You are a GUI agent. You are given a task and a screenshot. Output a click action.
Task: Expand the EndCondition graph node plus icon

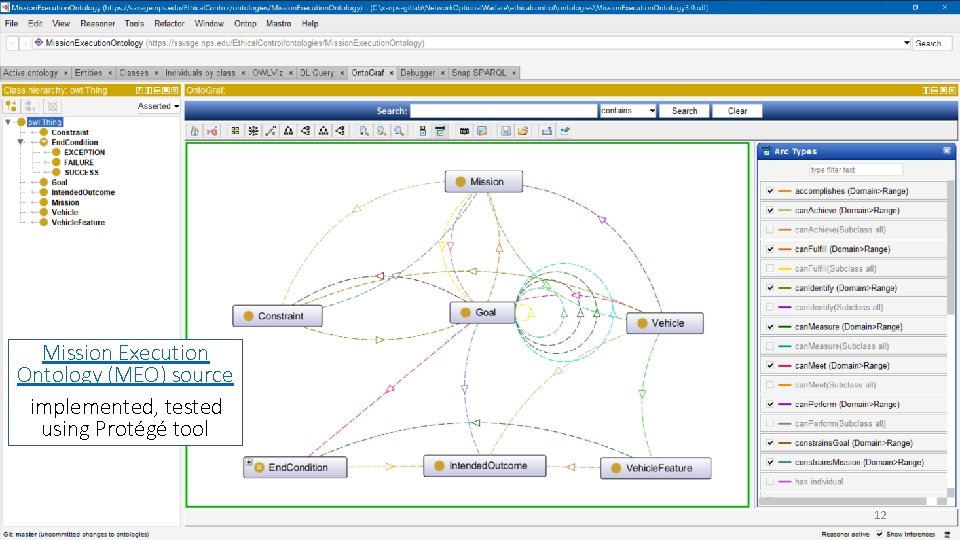click(x=249, y=462)
